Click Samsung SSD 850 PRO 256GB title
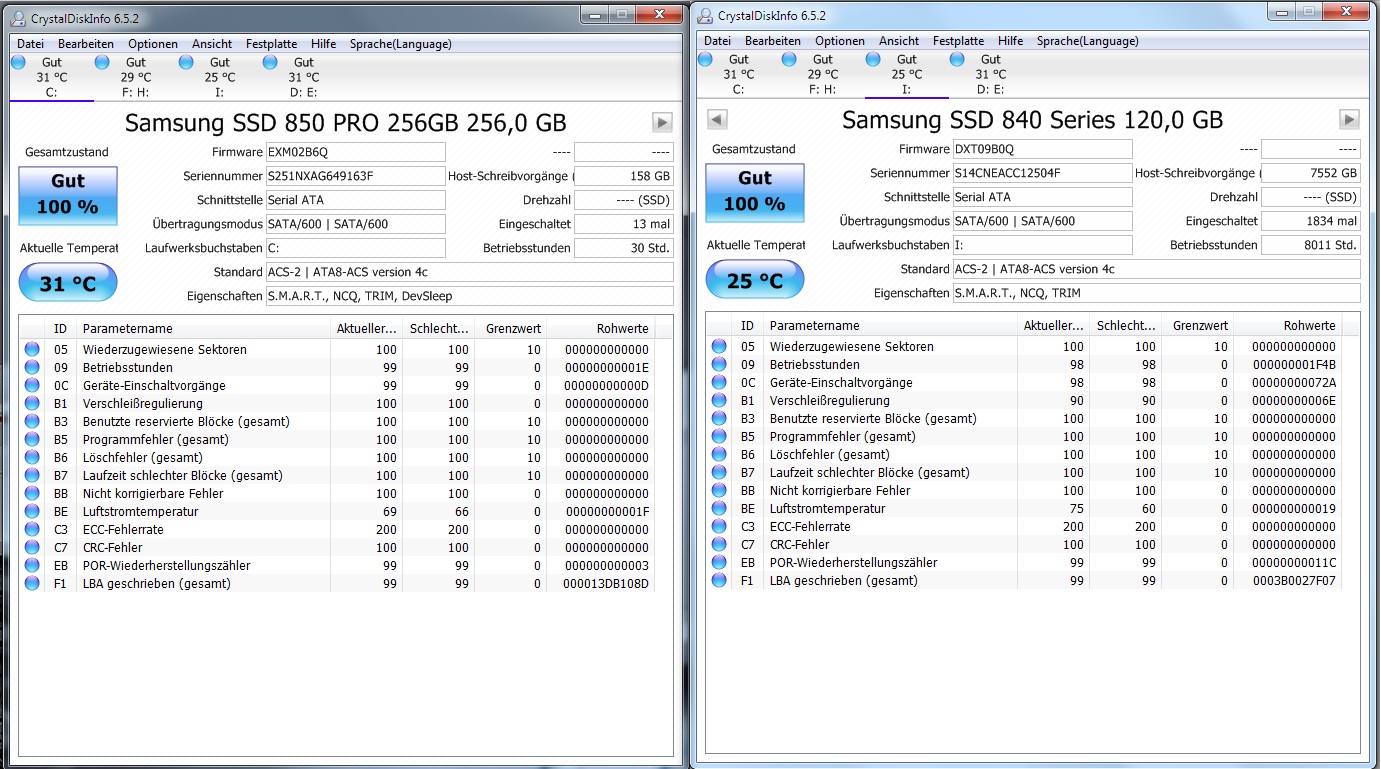This screenshot has height=769, width=1381. pyautogui.click(x=346, y=123)
